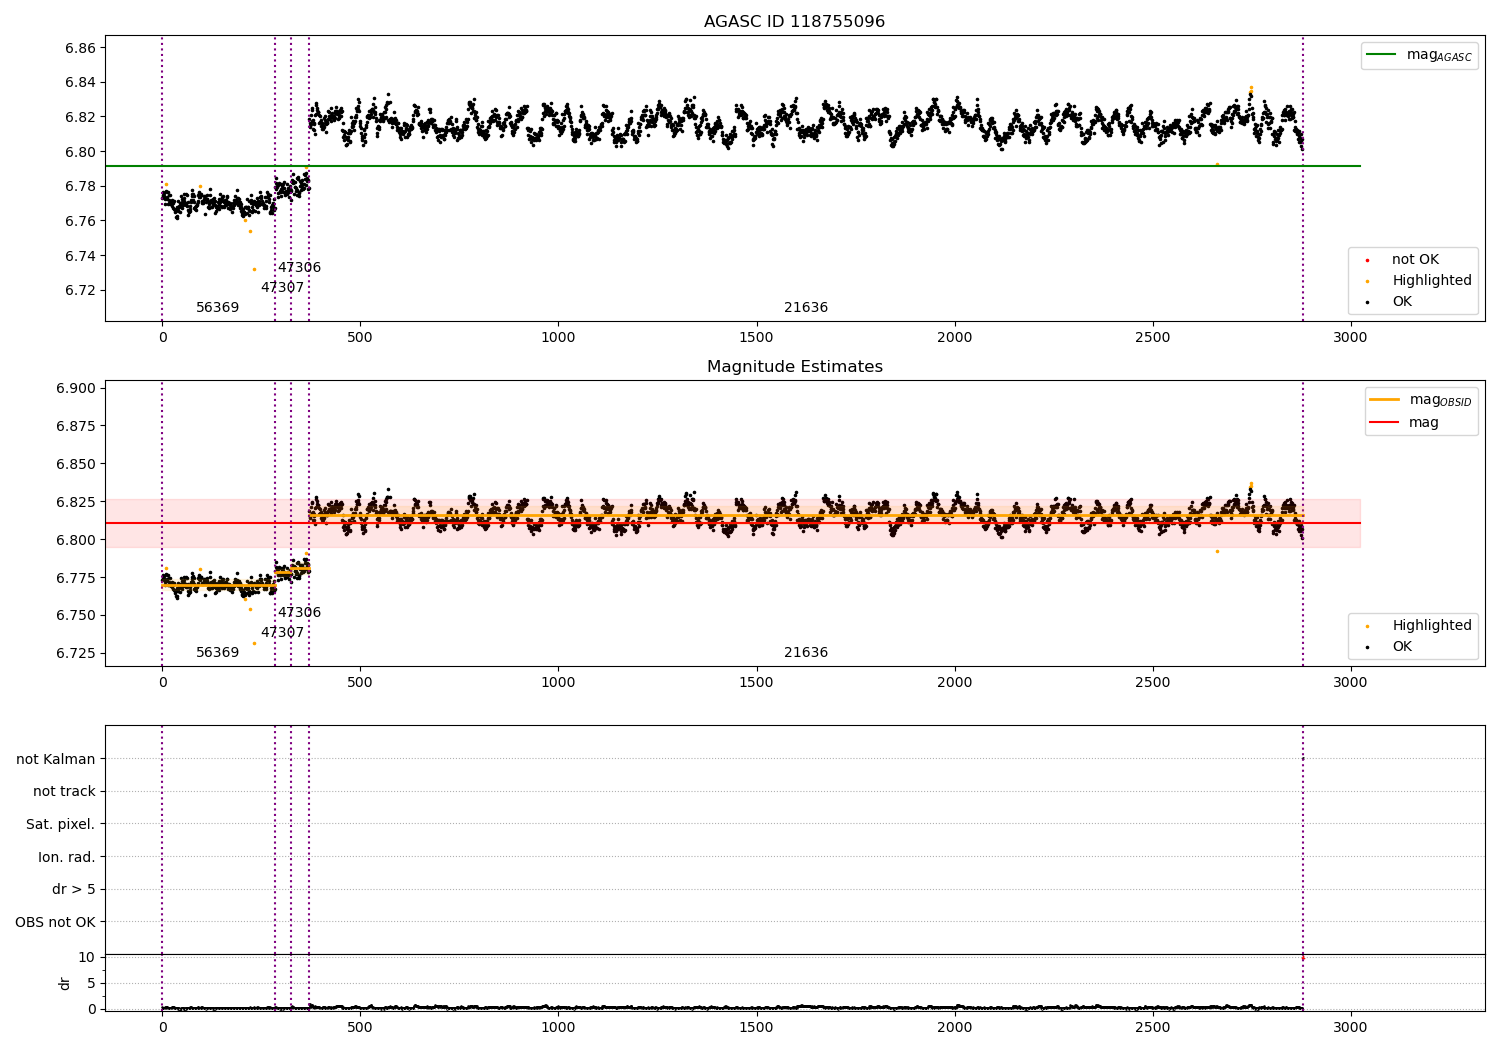Click the '47307' obsid annotation in the middle plot

point(282,632)
